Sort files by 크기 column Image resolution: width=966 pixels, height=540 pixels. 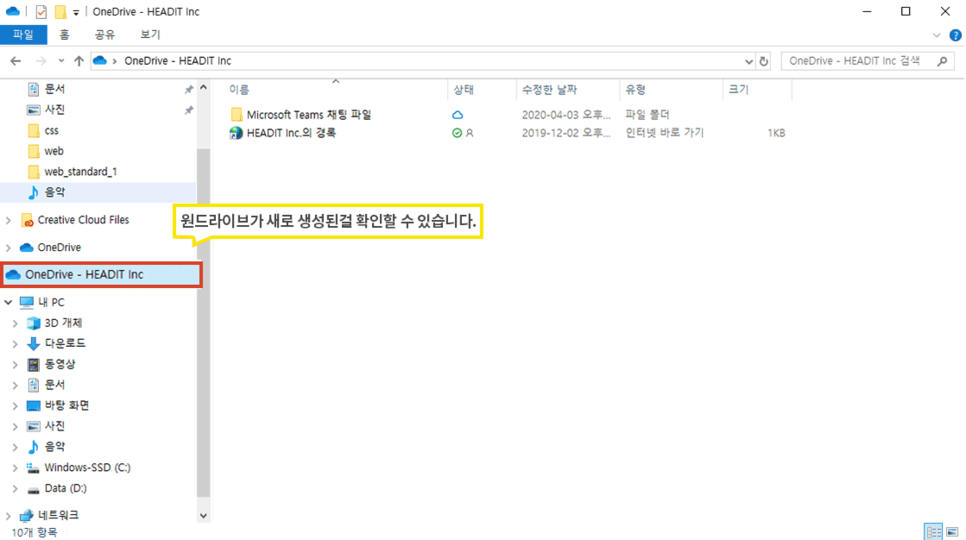pos(738,90)
